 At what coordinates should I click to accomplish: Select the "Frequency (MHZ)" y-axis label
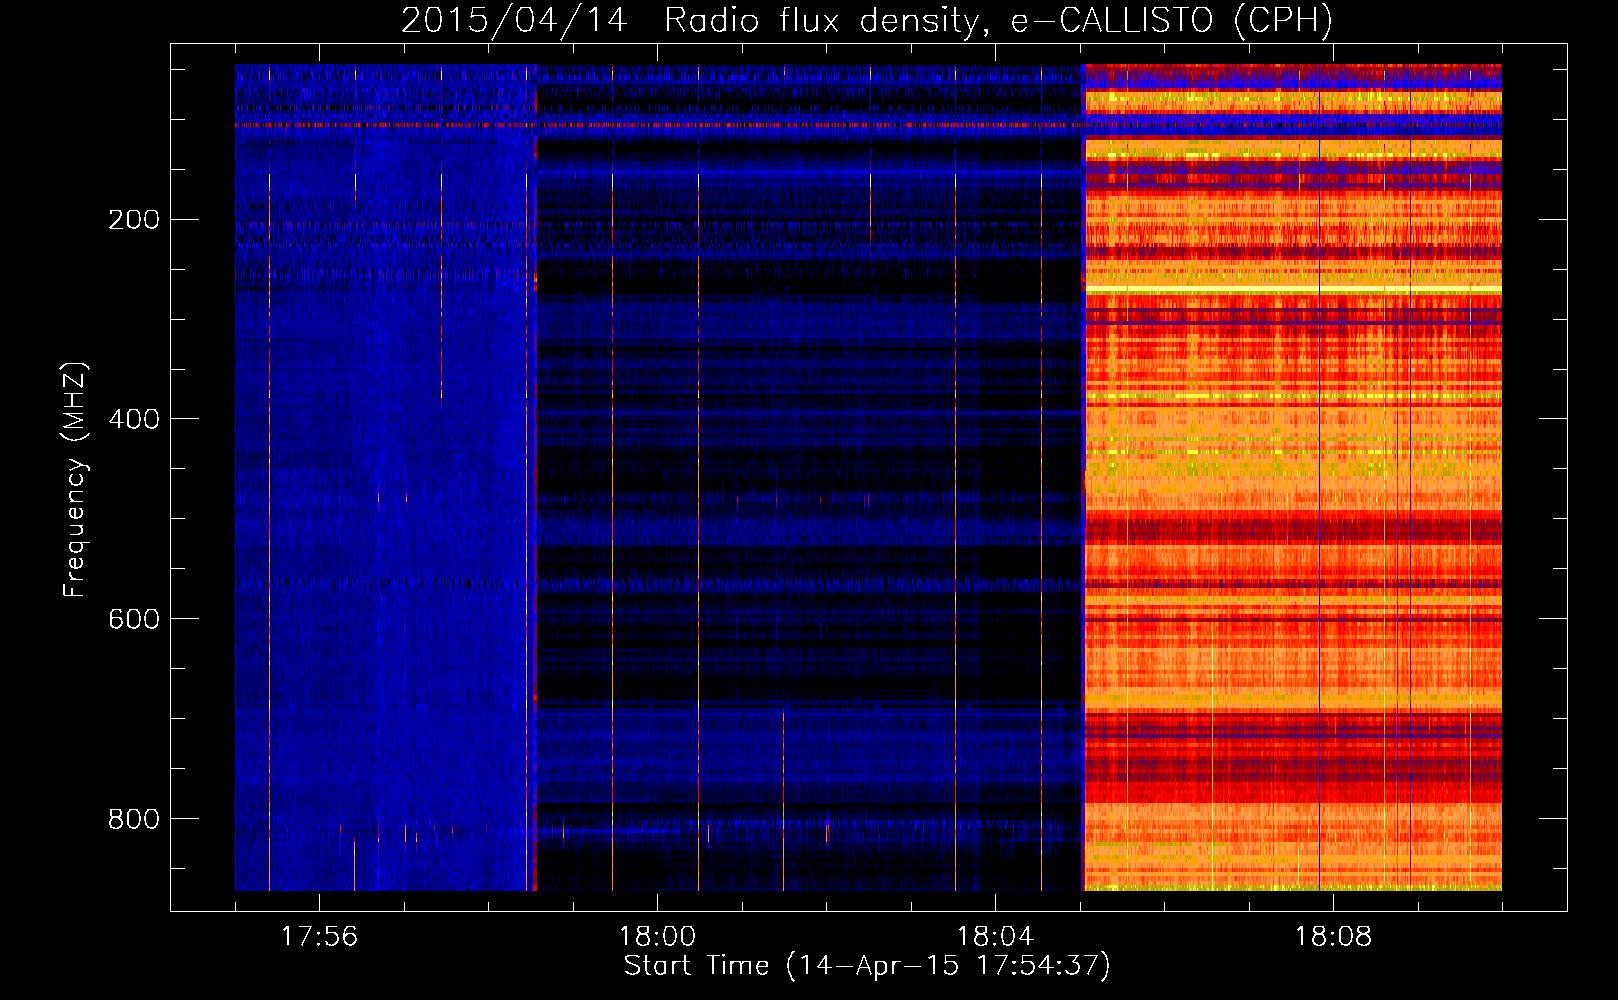(x=74, y=479)
